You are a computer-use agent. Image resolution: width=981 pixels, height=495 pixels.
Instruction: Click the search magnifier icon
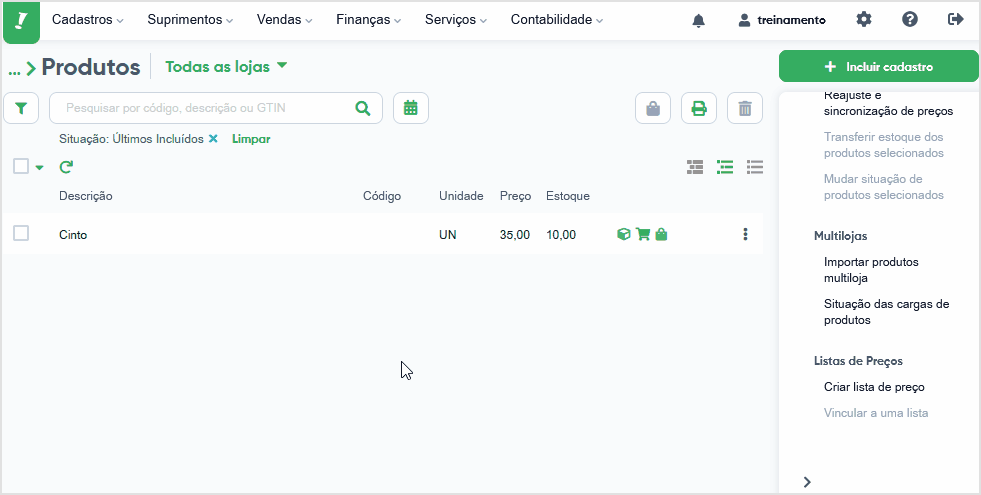(x=363, y=108)
